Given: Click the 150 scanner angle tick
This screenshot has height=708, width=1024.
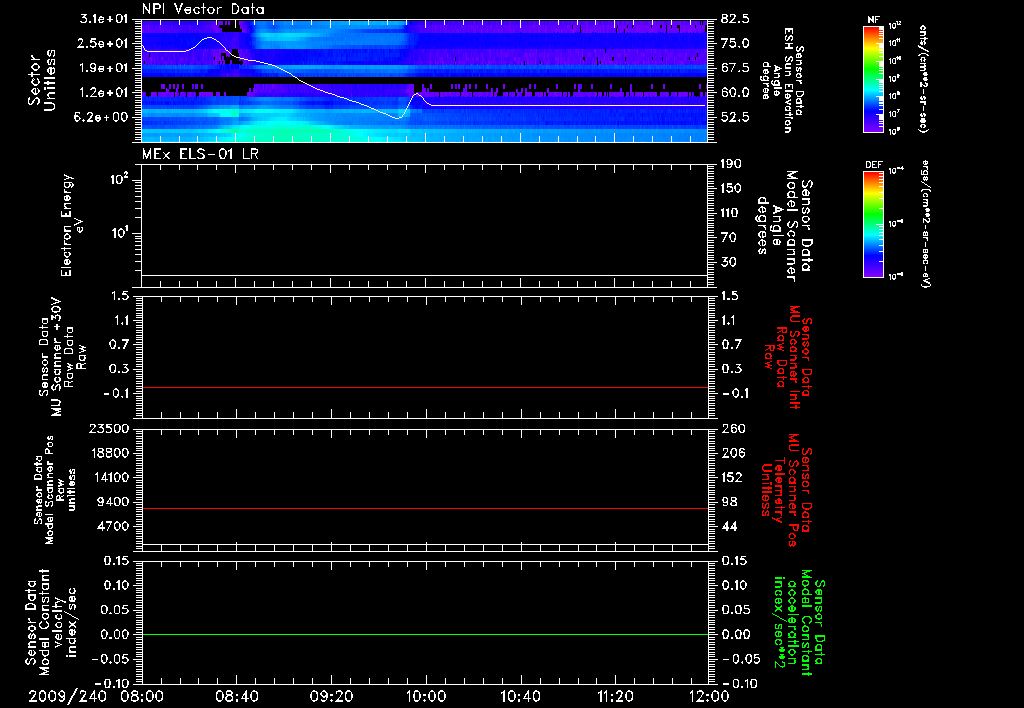Looking at the screenshot, I should click(731, 189).
